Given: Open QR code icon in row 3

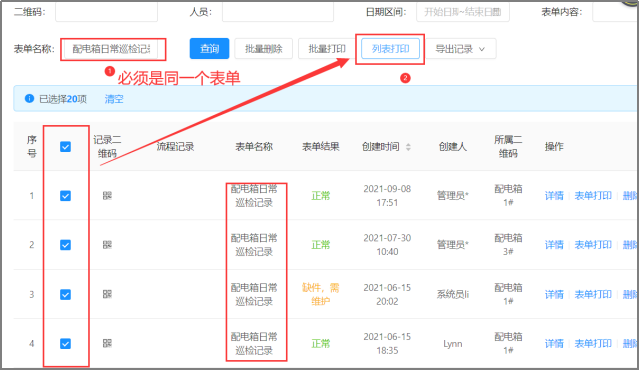Looking at the screenshot, I should click(x=107, y=294).
